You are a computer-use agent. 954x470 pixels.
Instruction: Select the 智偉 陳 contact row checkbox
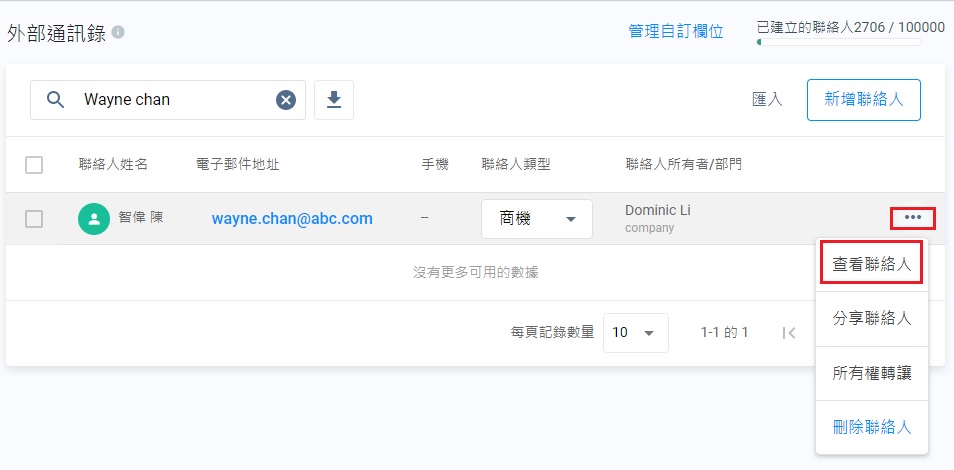[34, 219]
